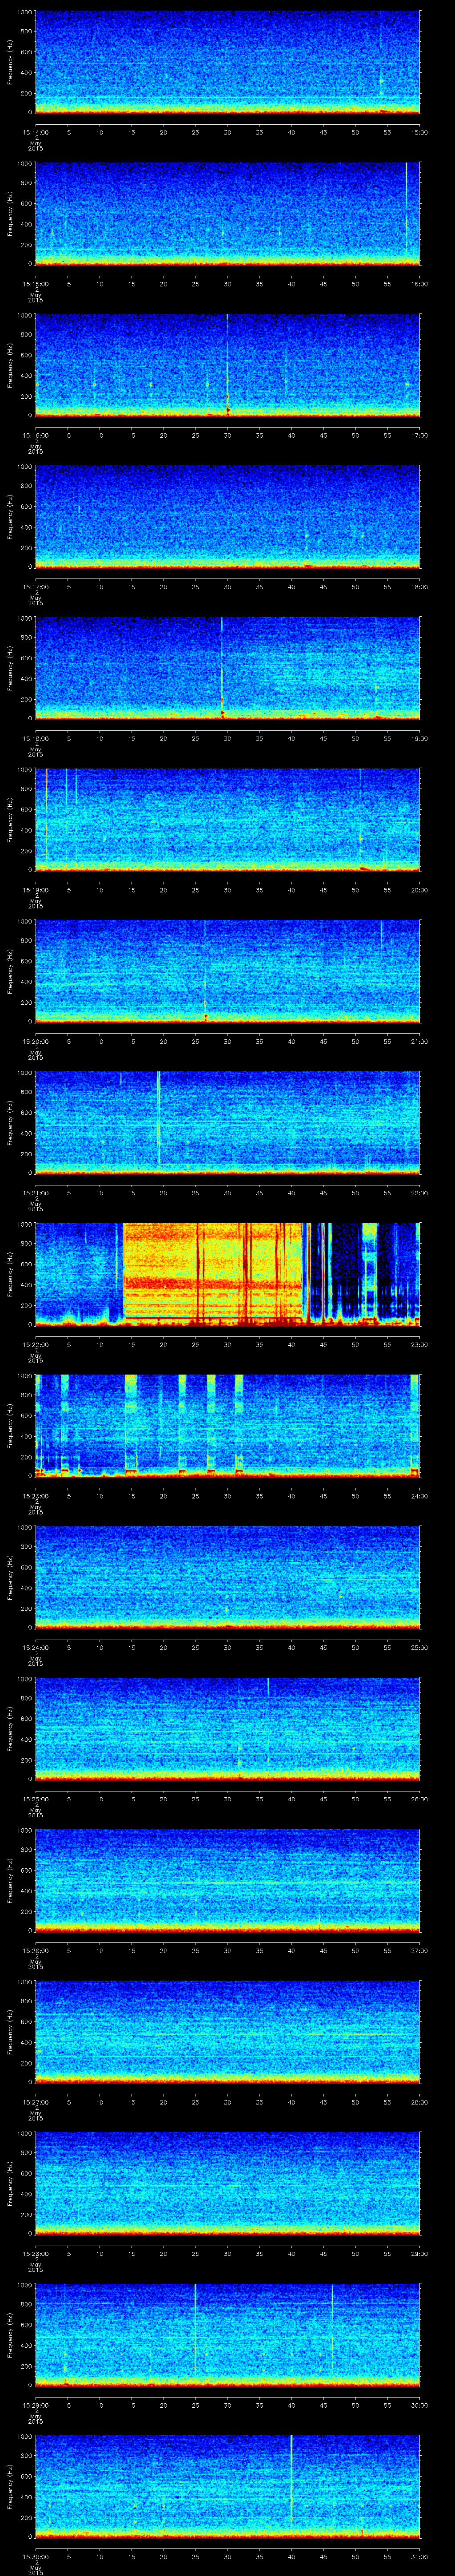This screenshot has height=2576, width=455.
Task: Select the 18:00 end-of-row time label
Action: coord(419,587)
